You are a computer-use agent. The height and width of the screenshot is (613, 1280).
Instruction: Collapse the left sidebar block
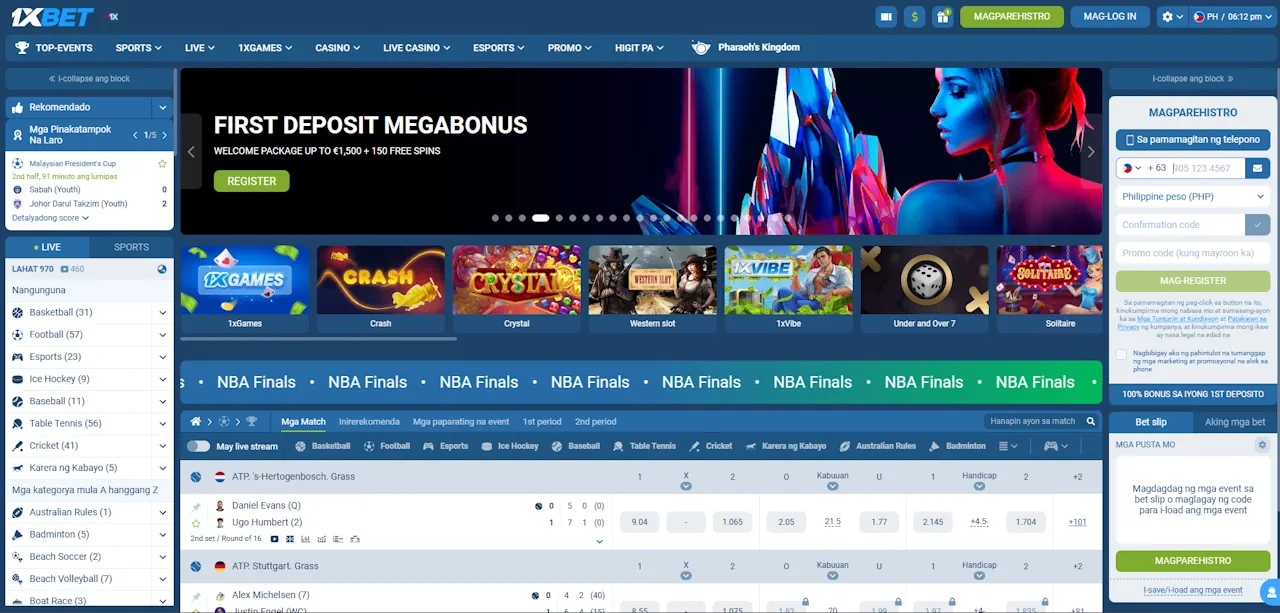tap(90, 78)
